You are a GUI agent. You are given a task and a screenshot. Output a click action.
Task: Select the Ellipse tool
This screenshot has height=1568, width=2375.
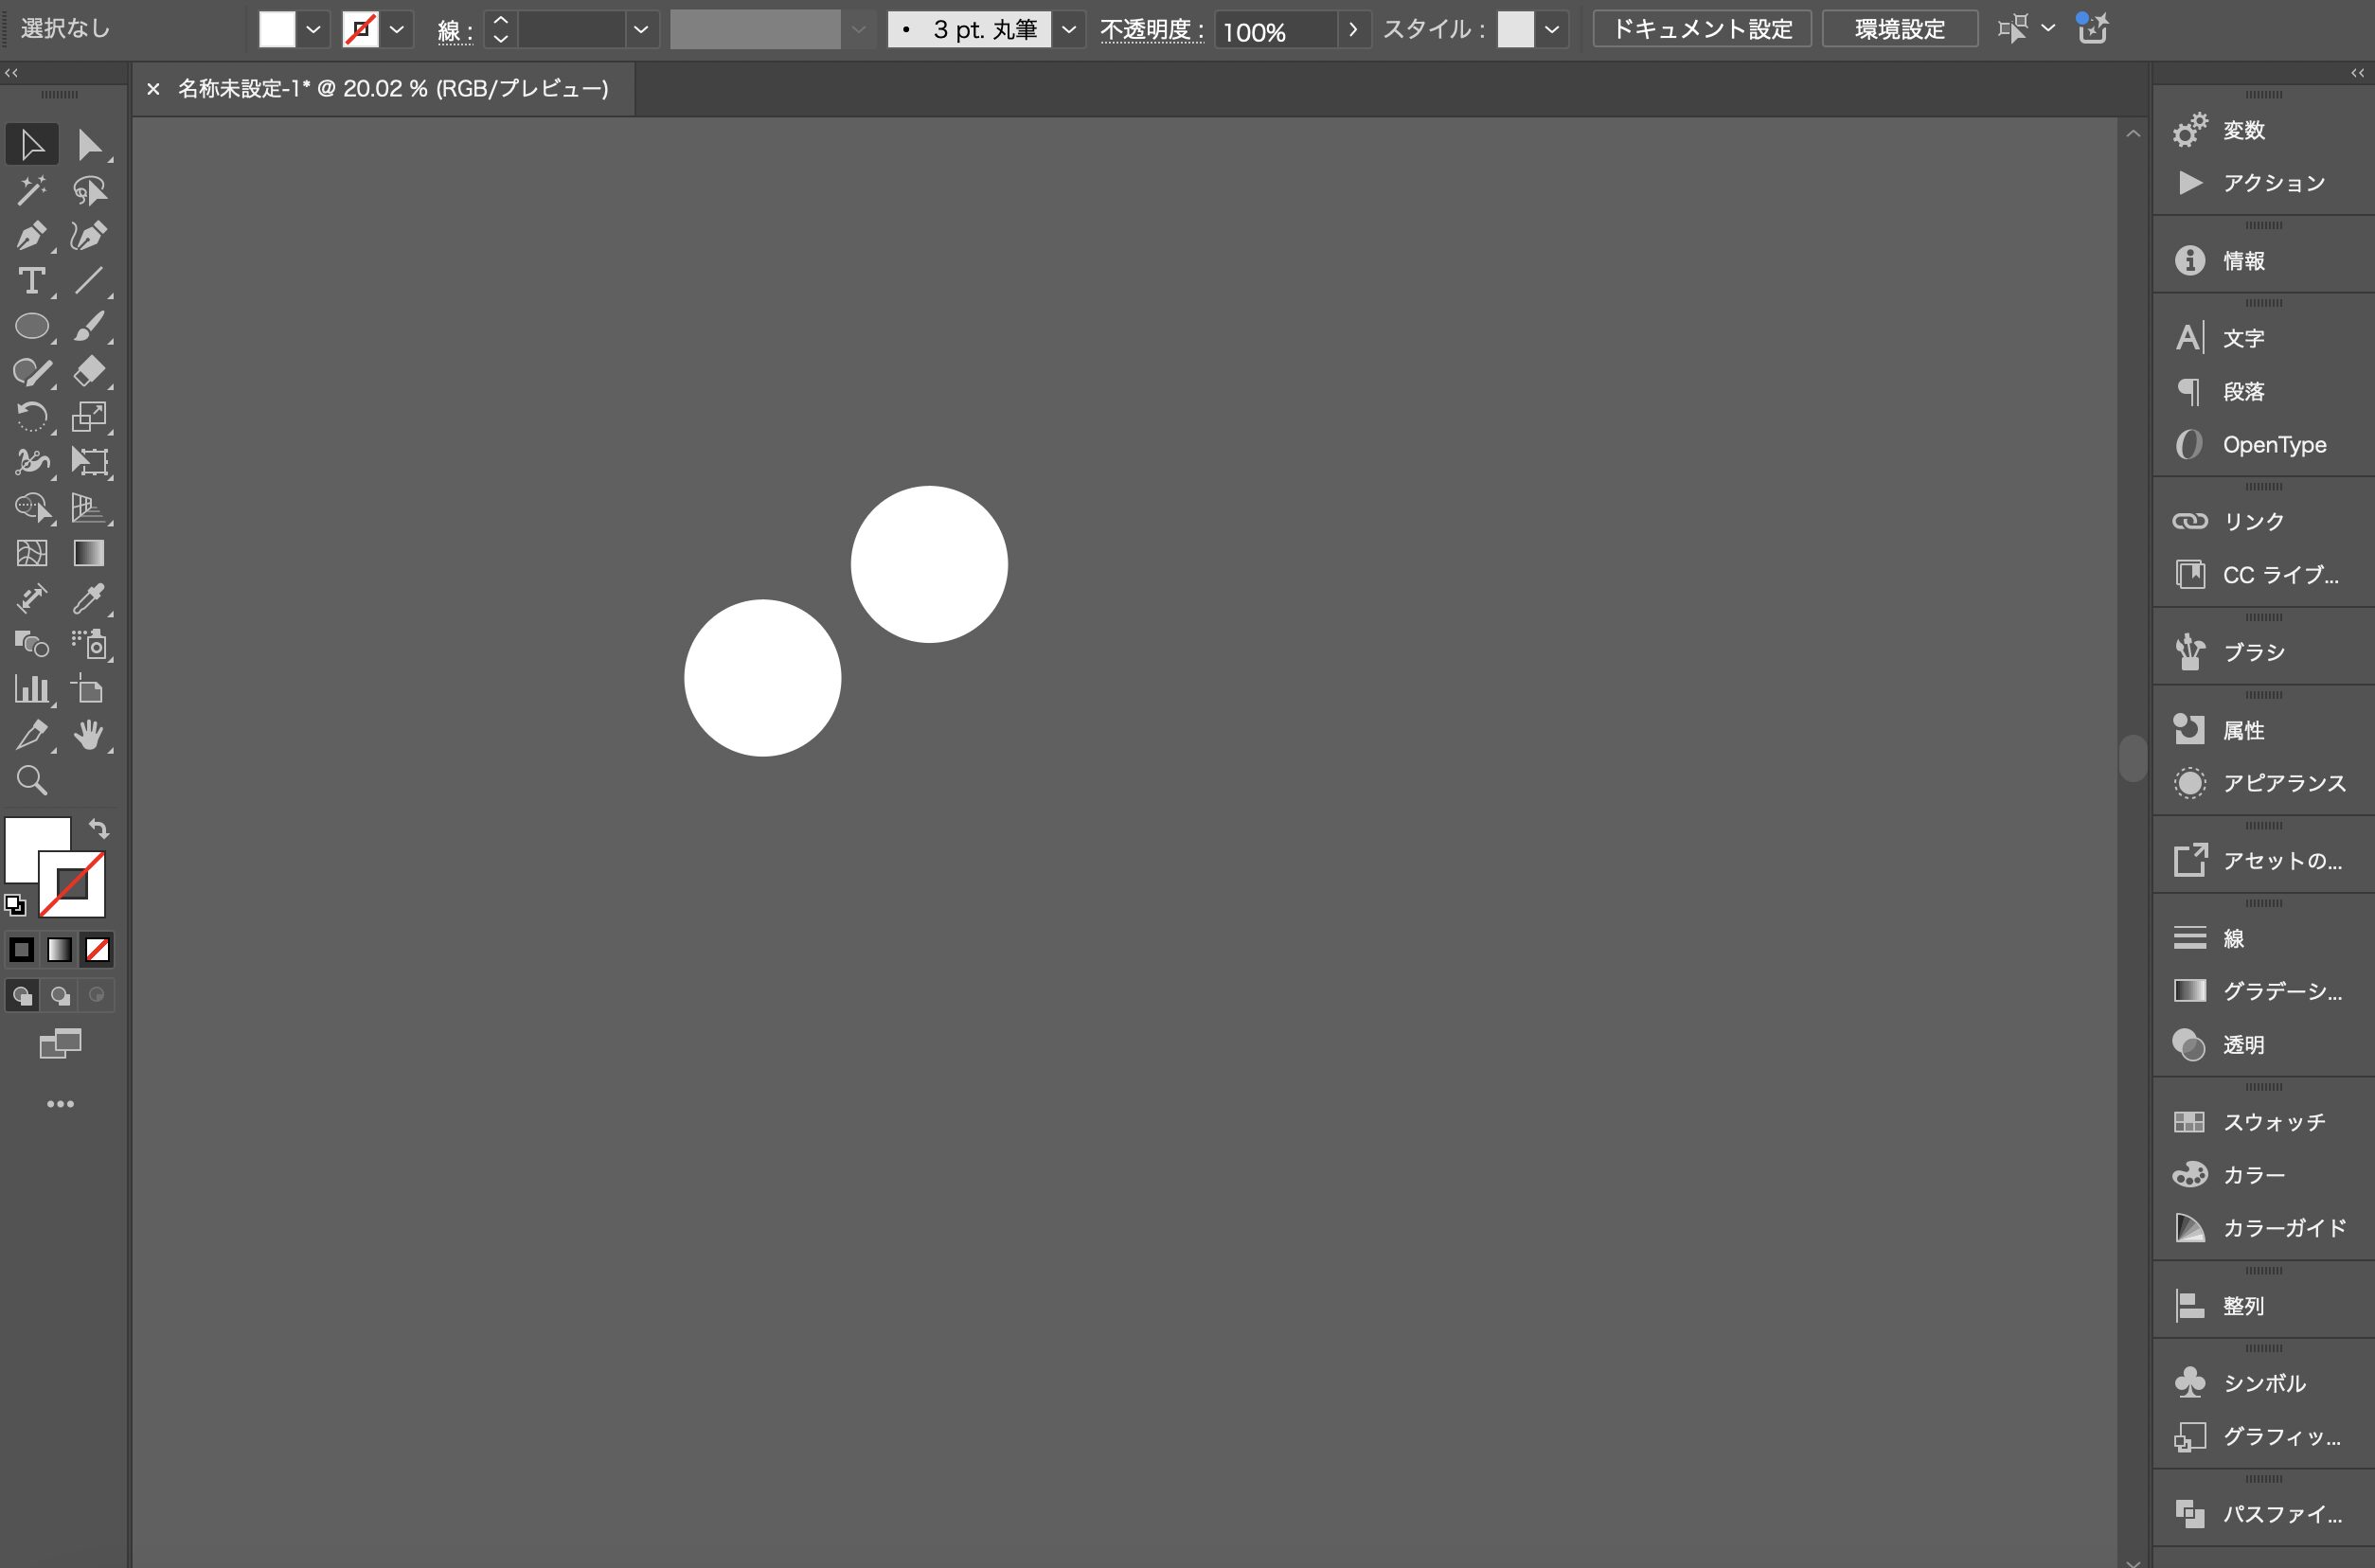pyautogui.click(x=31, y=326)
